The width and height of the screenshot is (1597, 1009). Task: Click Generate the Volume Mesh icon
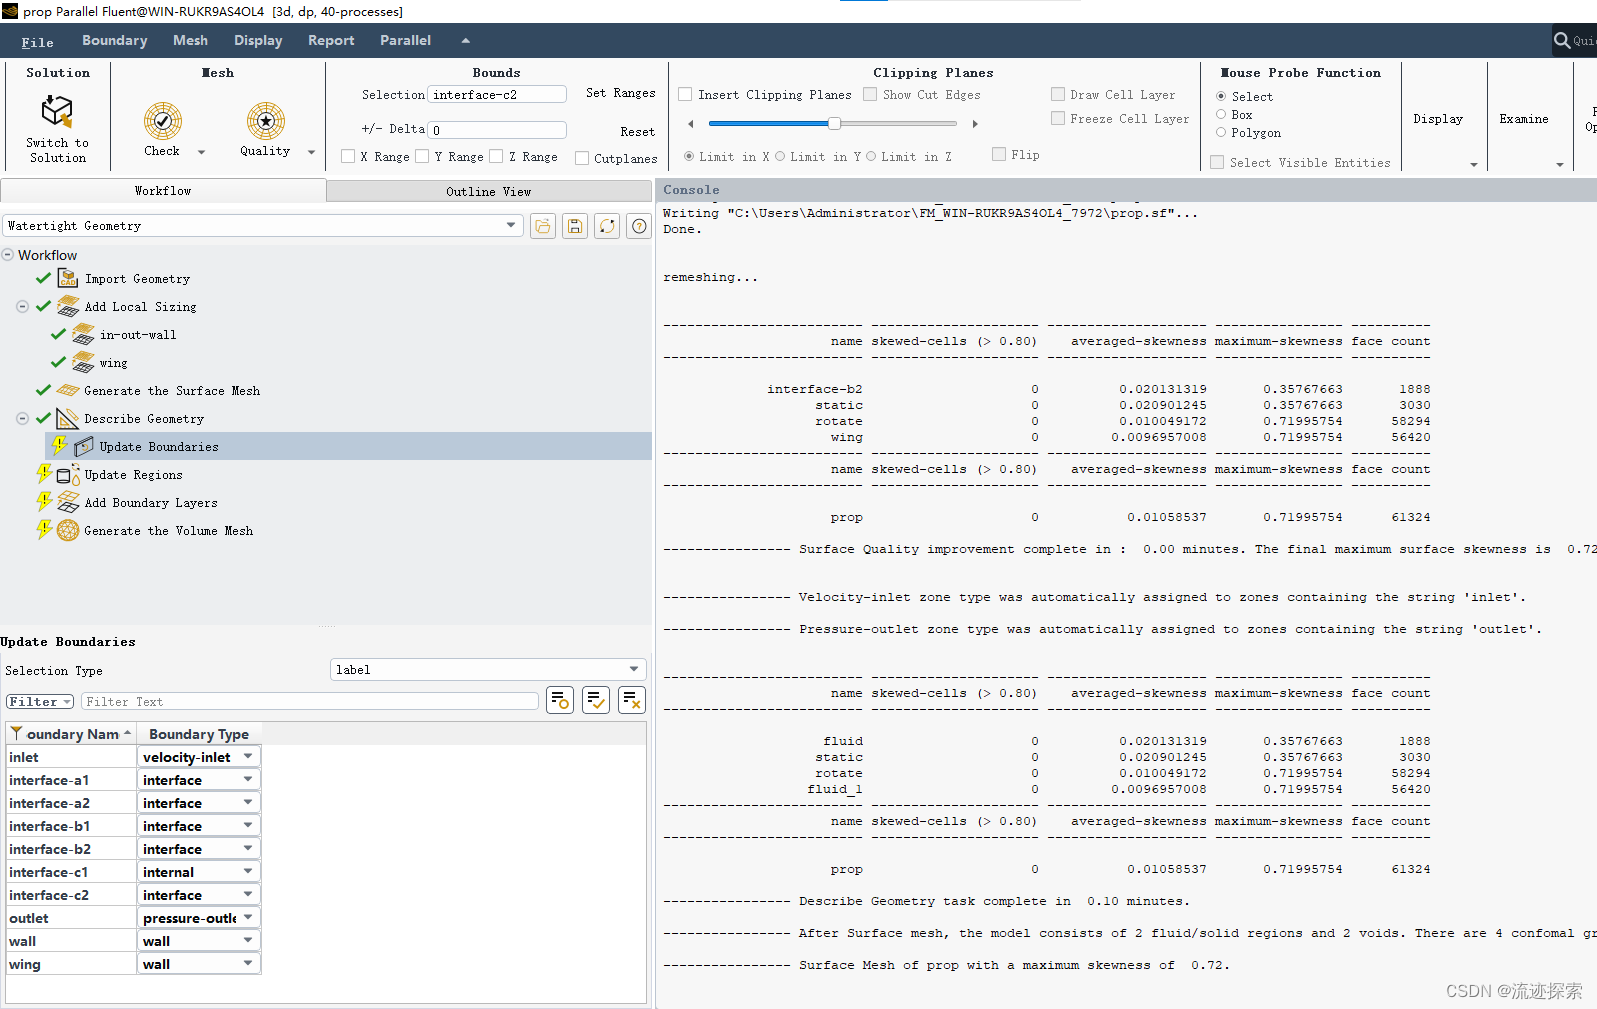click(68, 530)
